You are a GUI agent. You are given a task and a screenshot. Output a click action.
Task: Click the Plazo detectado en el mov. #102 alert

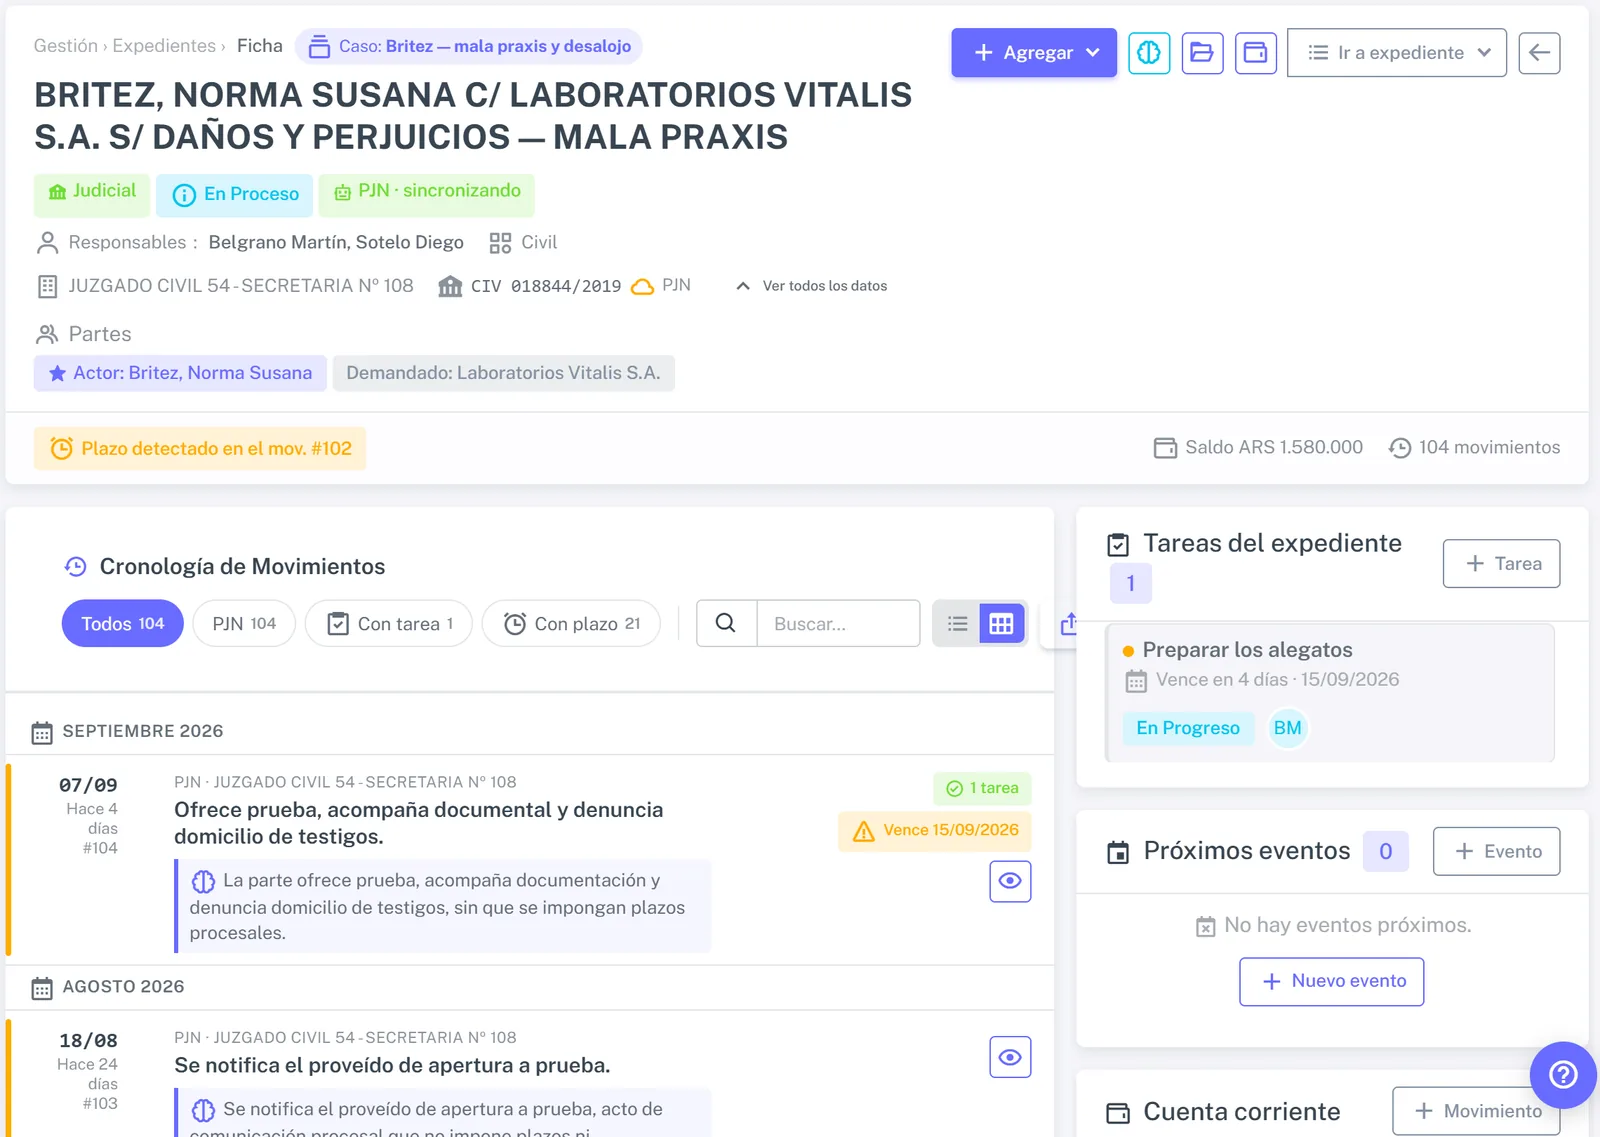coord(200,449)
